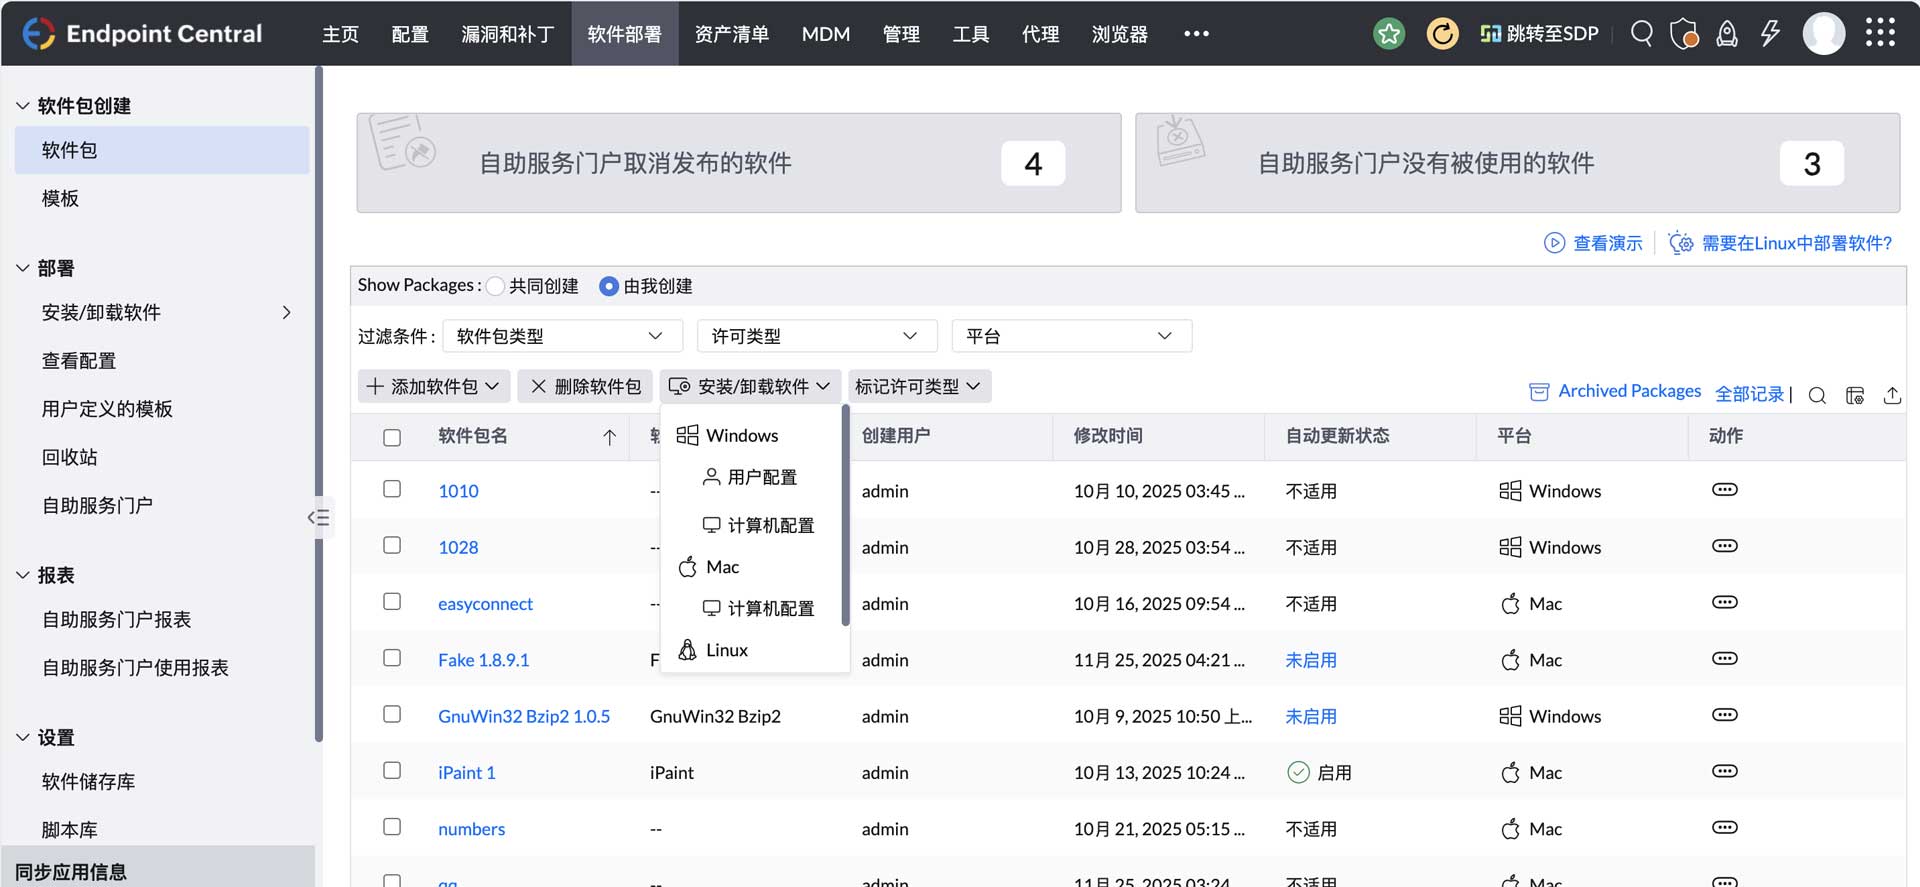
Task: Open the 漏洞和补丁 top navigation tab
Action: [x=508, y=33]
